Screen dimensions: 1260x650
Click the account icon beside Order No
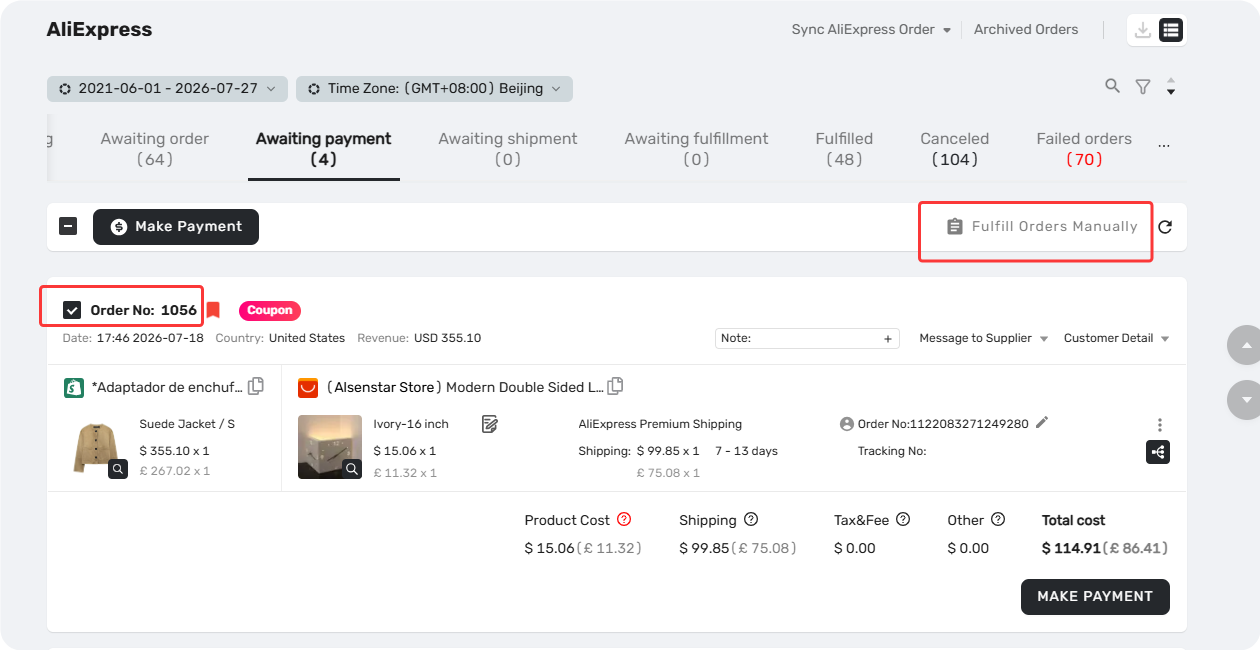tap(847, 424)
